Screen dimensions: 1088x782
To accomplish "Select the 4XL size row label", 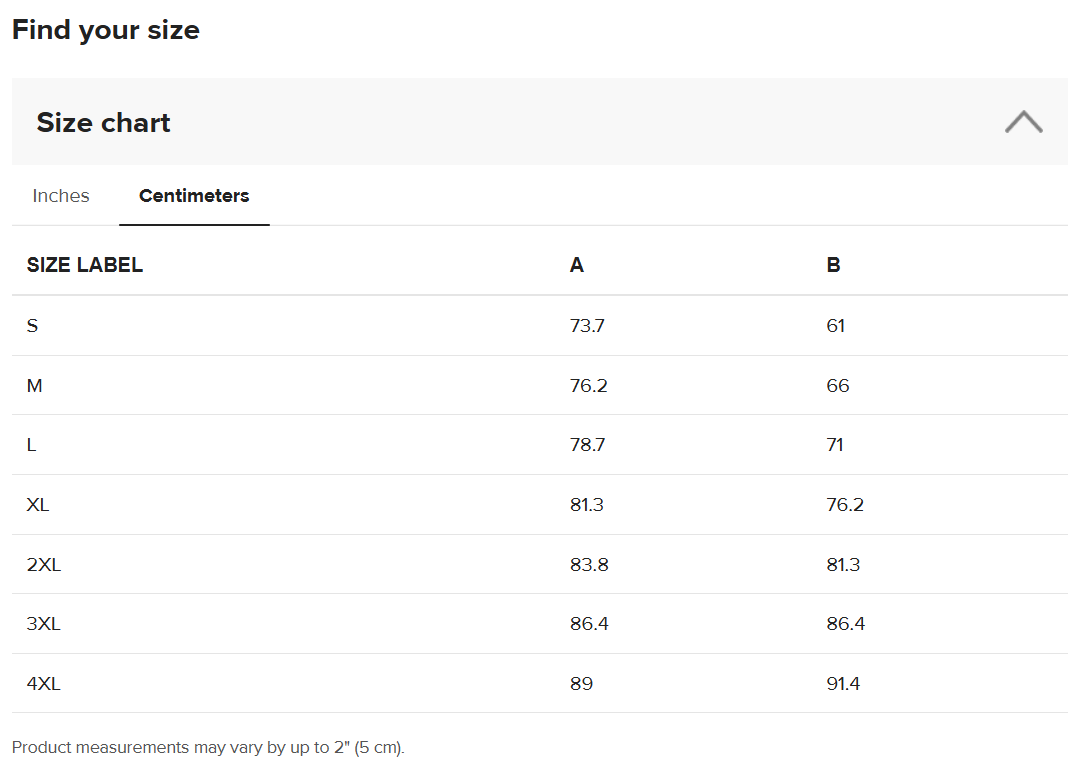I will click(44, 684).
